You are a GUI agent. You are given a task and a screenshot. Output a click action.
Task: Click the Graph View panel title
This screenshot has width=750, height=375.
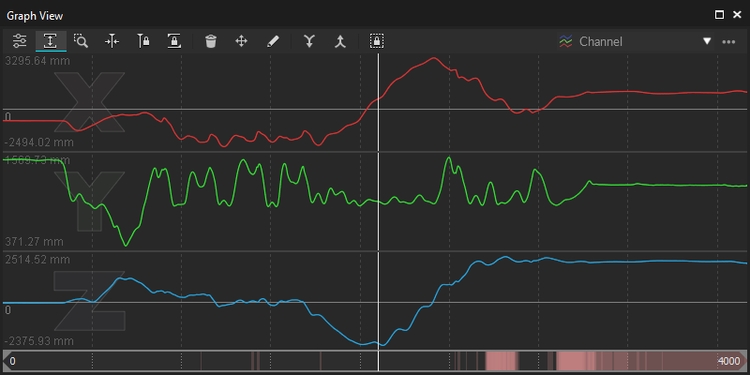point(34,16)
